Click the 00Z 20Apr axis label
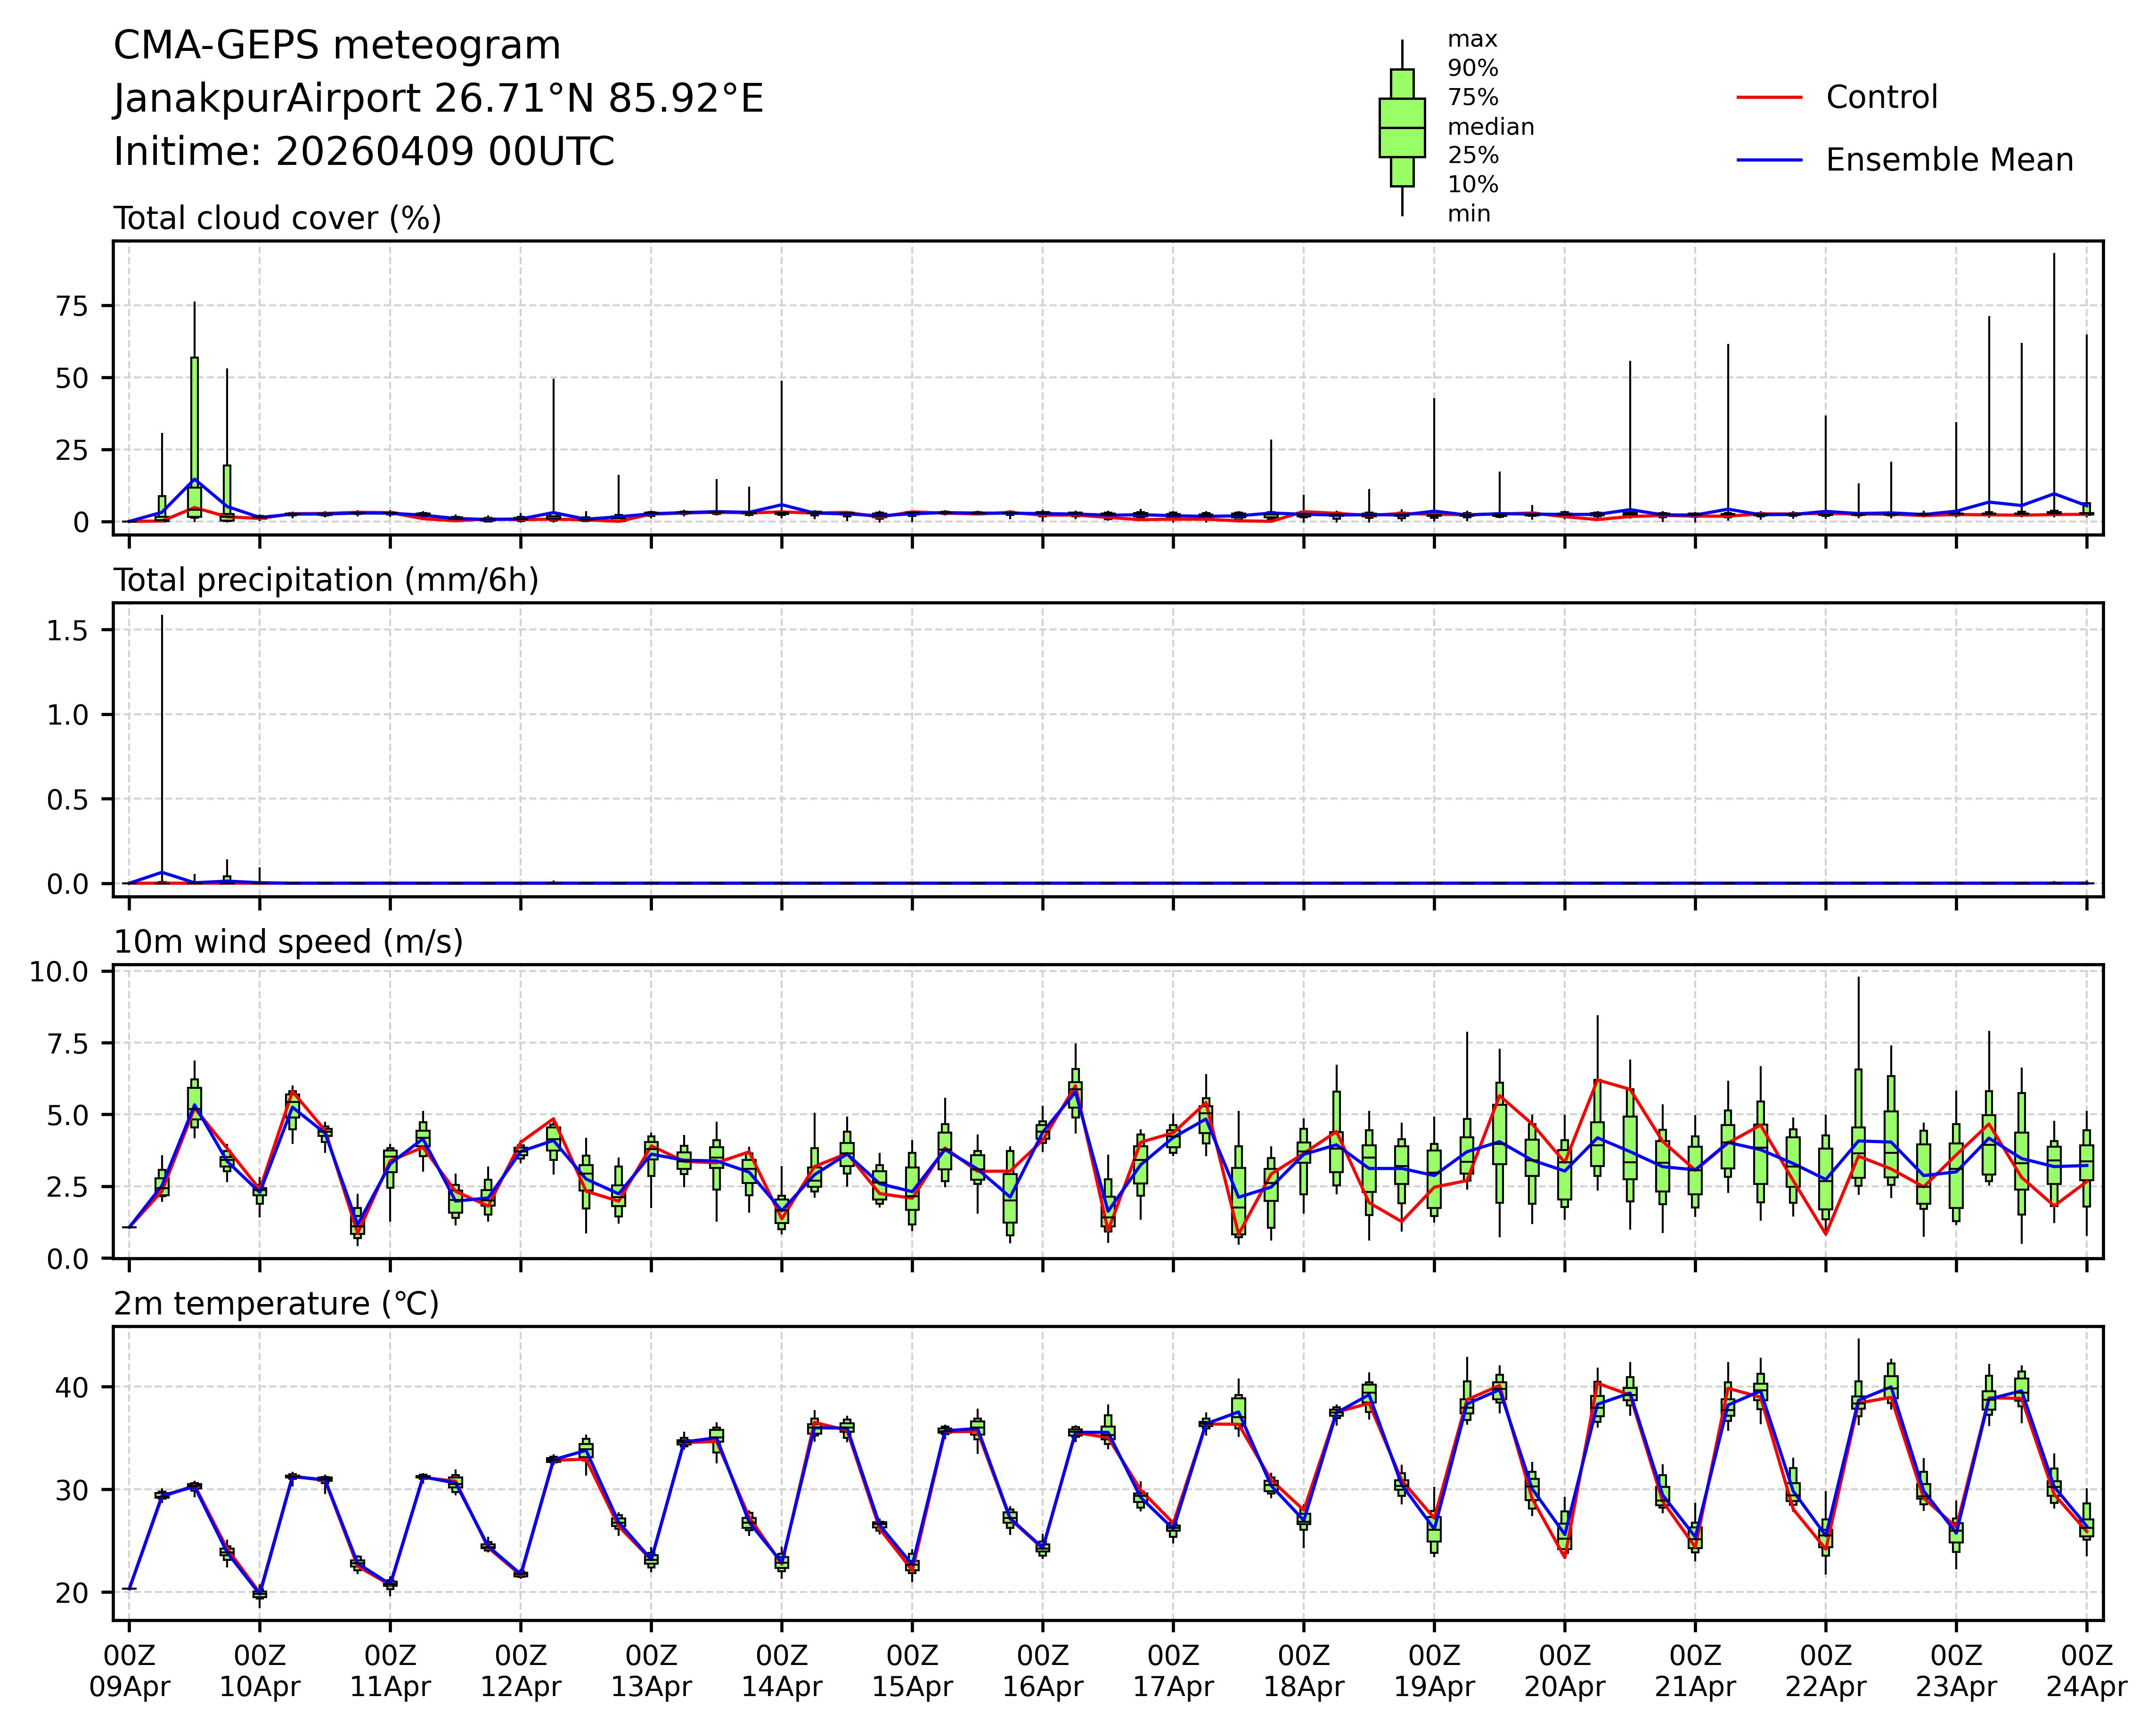 coord(1564,1671)
